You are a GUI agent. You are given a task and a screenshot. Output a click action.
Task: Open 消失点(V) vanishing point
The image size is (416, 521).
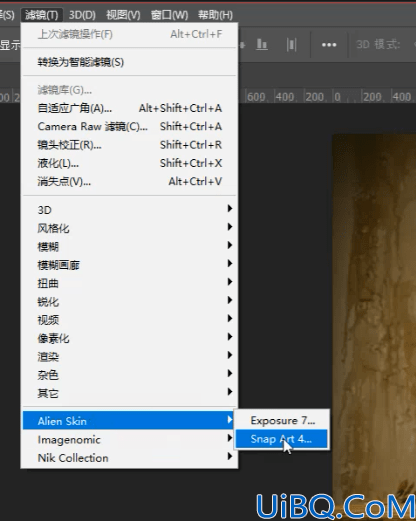click(x=129, y=181)
